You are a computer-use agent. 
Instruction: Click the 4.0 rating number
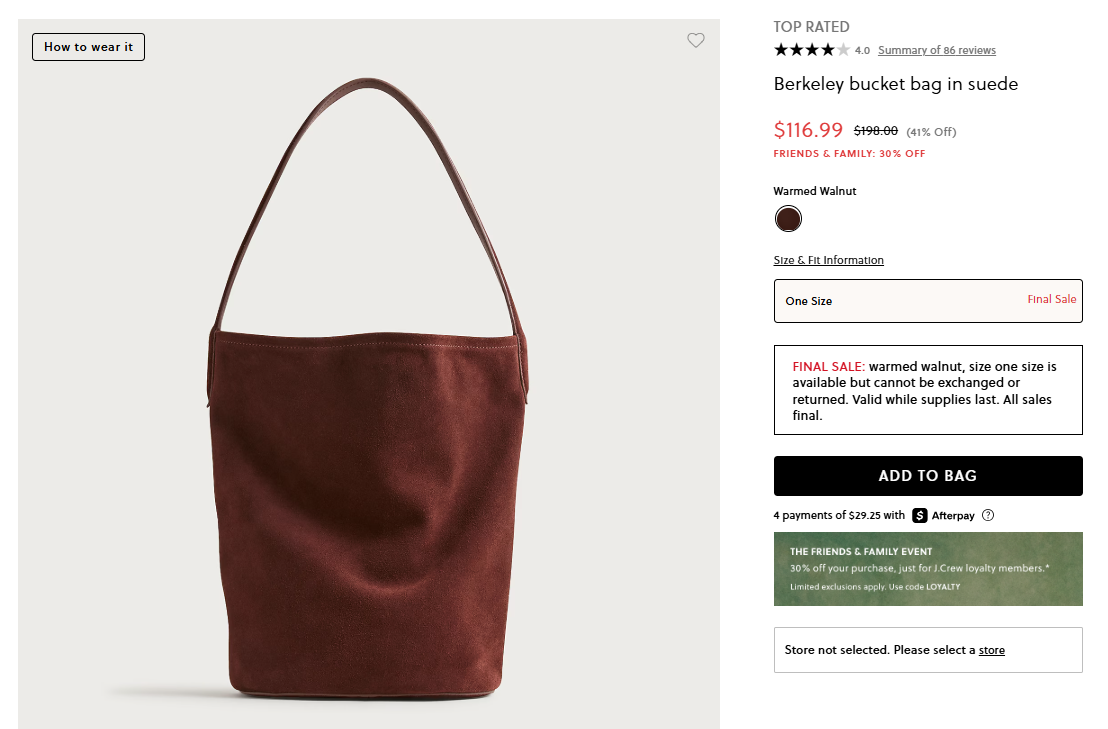[x=862, y=50]
